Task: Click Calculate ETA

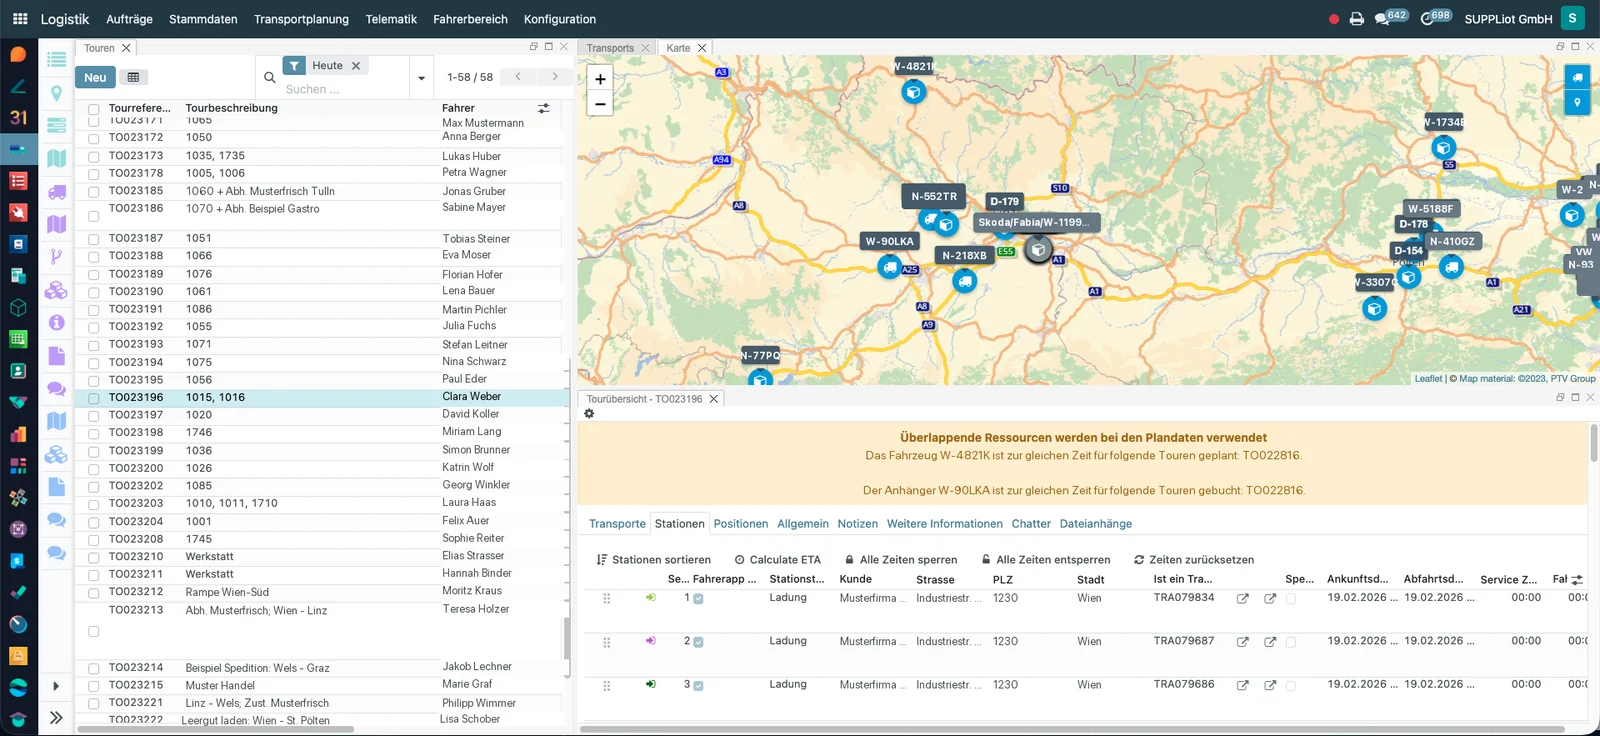Action: 777,560
